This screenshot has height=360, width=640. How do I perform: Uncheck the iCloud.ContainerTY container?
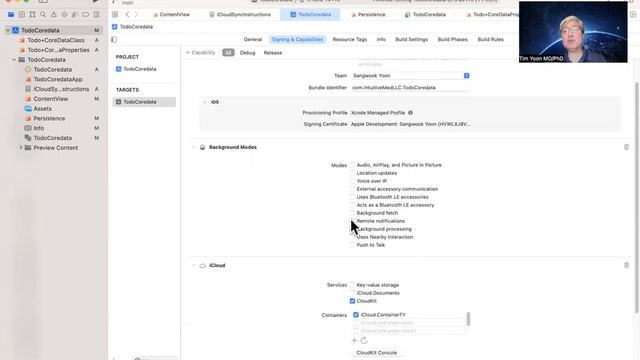(x=356, y=315)
